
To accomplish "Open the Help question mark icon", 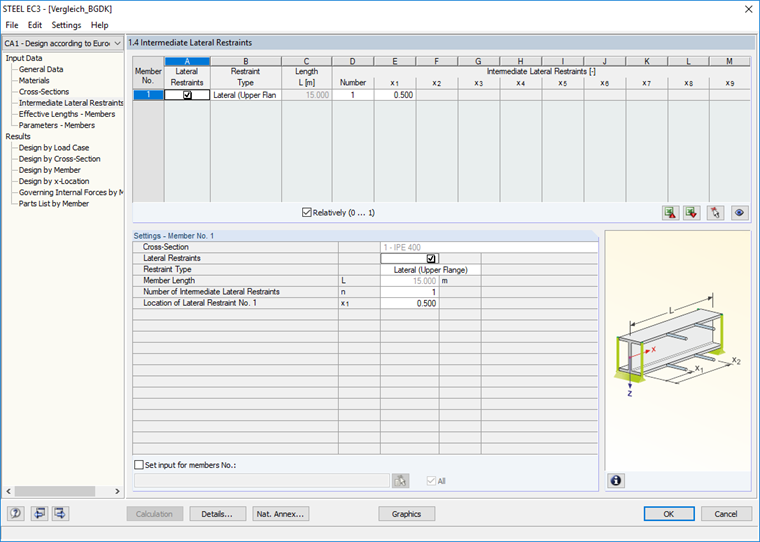I will [x=16, y=513].
